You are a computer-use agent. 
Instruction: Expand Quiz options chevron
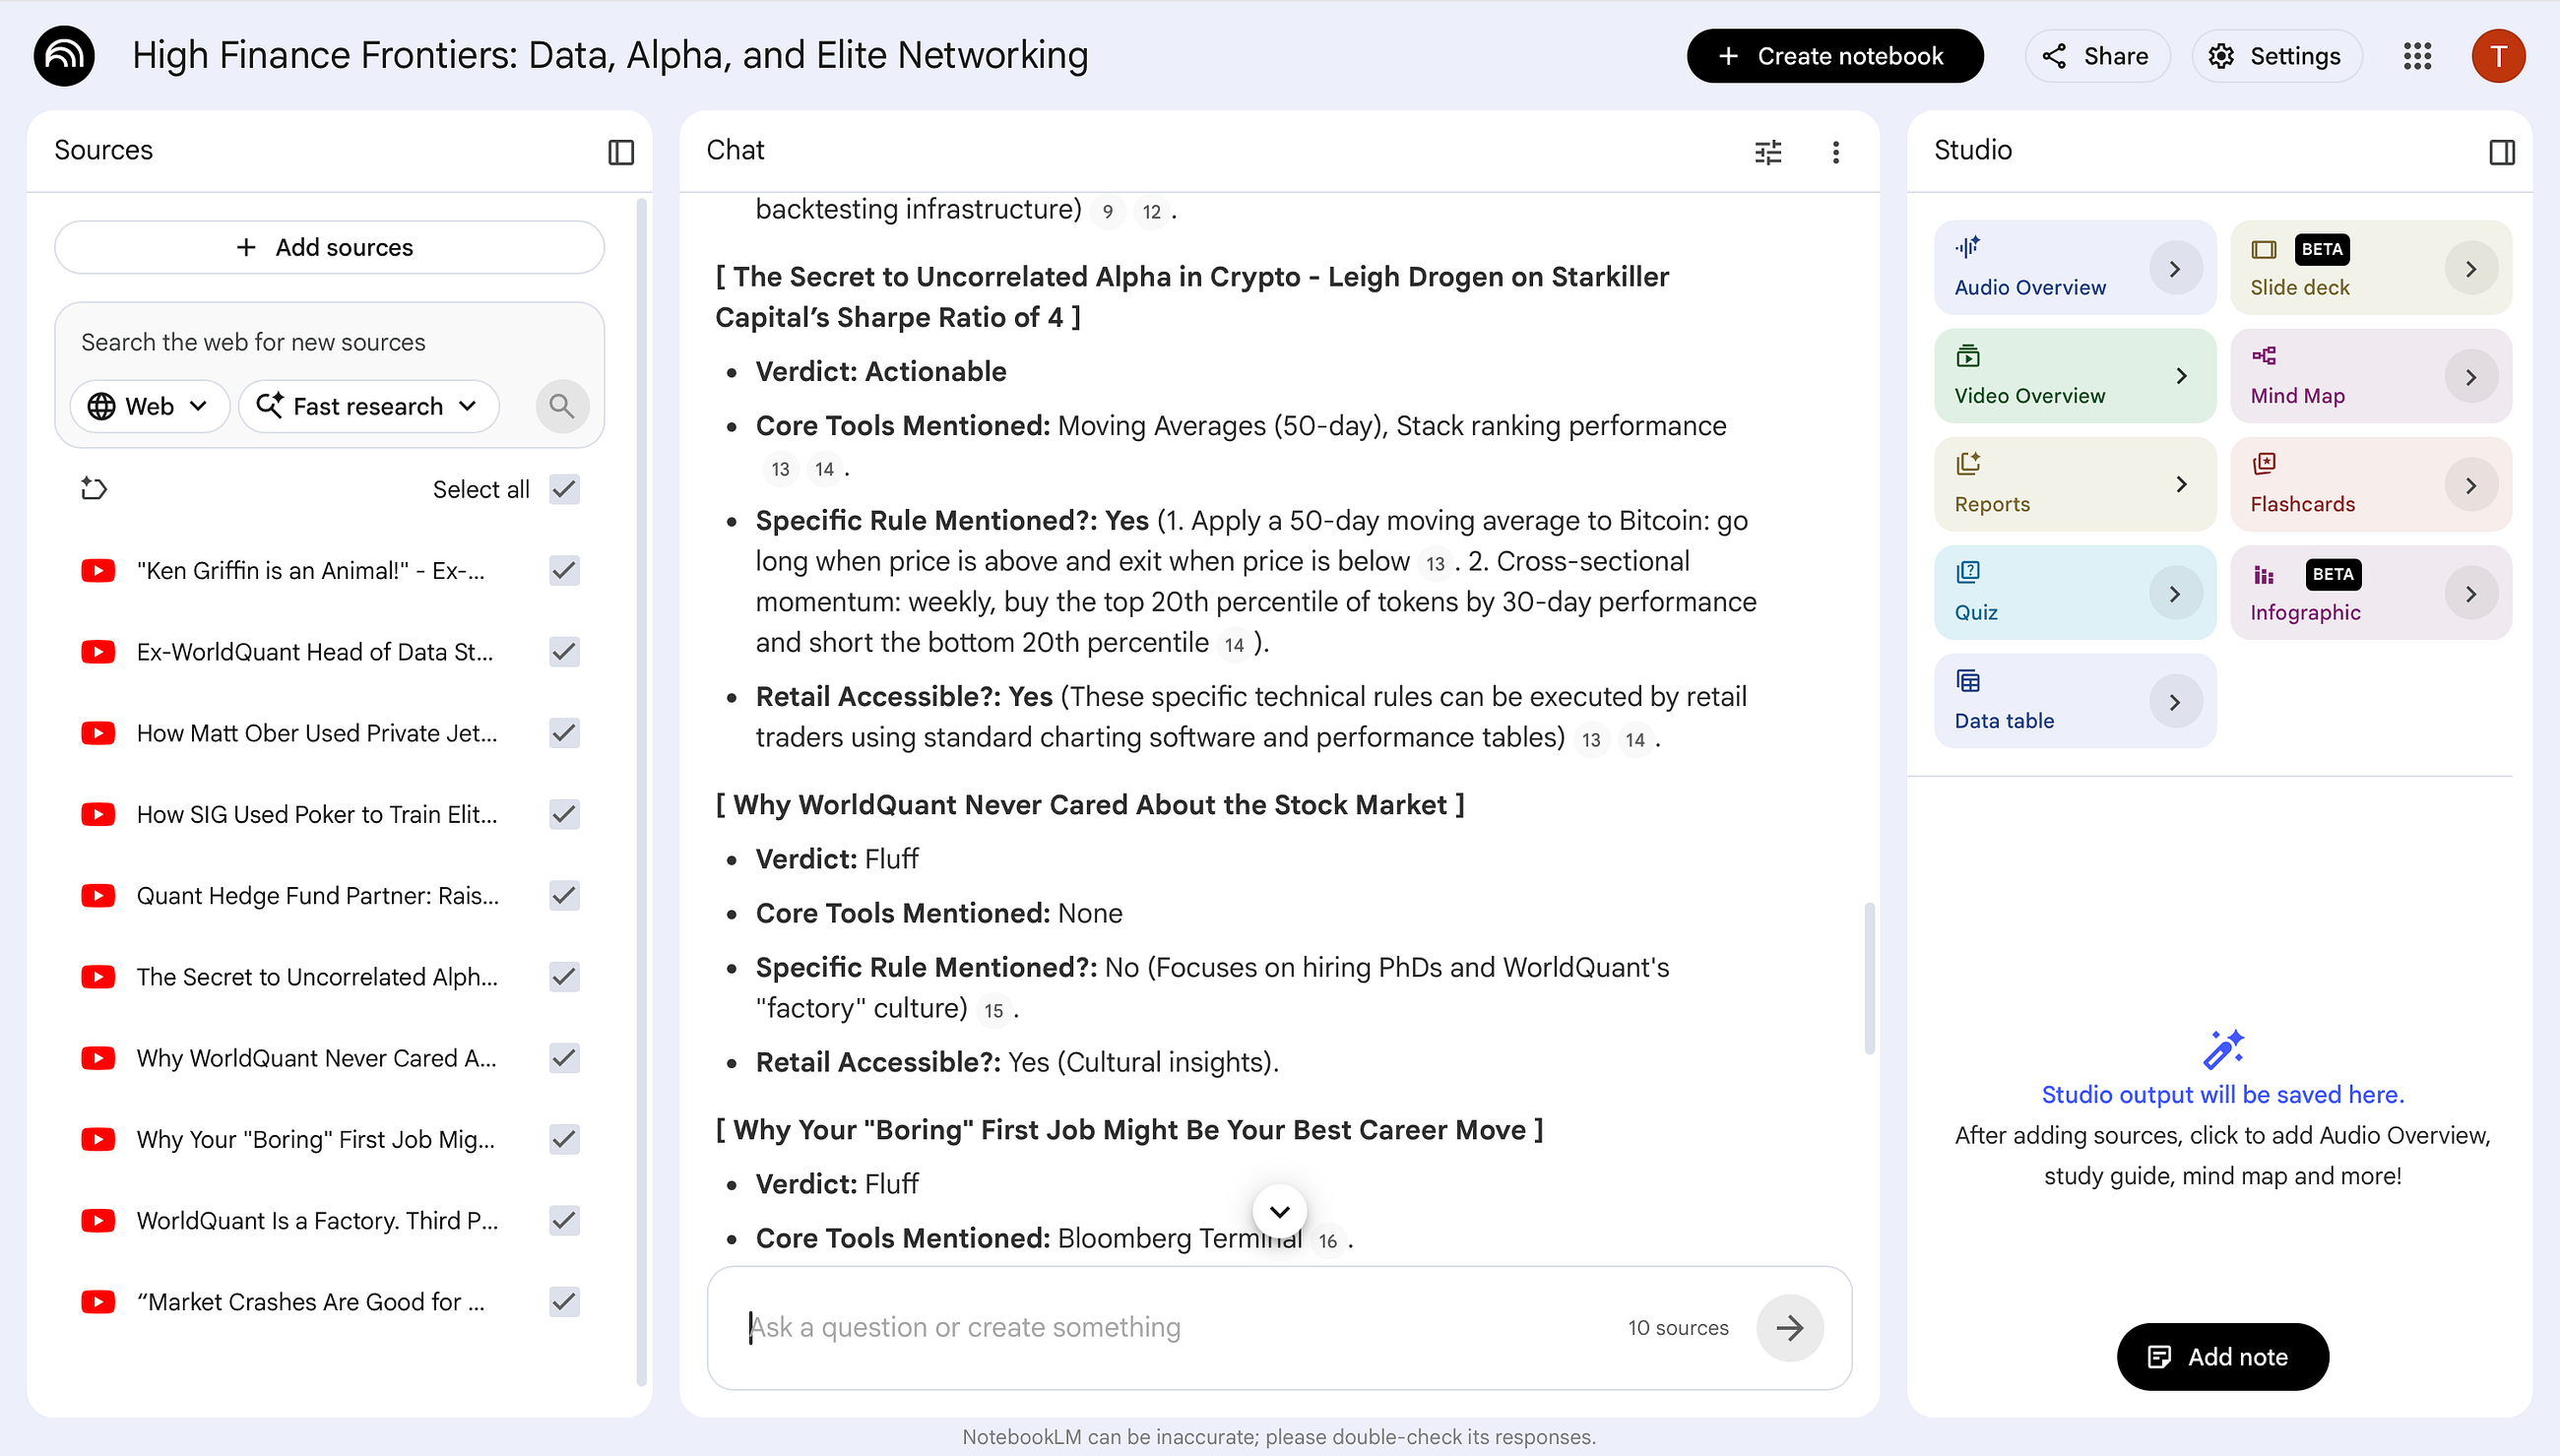(2175, 594)
